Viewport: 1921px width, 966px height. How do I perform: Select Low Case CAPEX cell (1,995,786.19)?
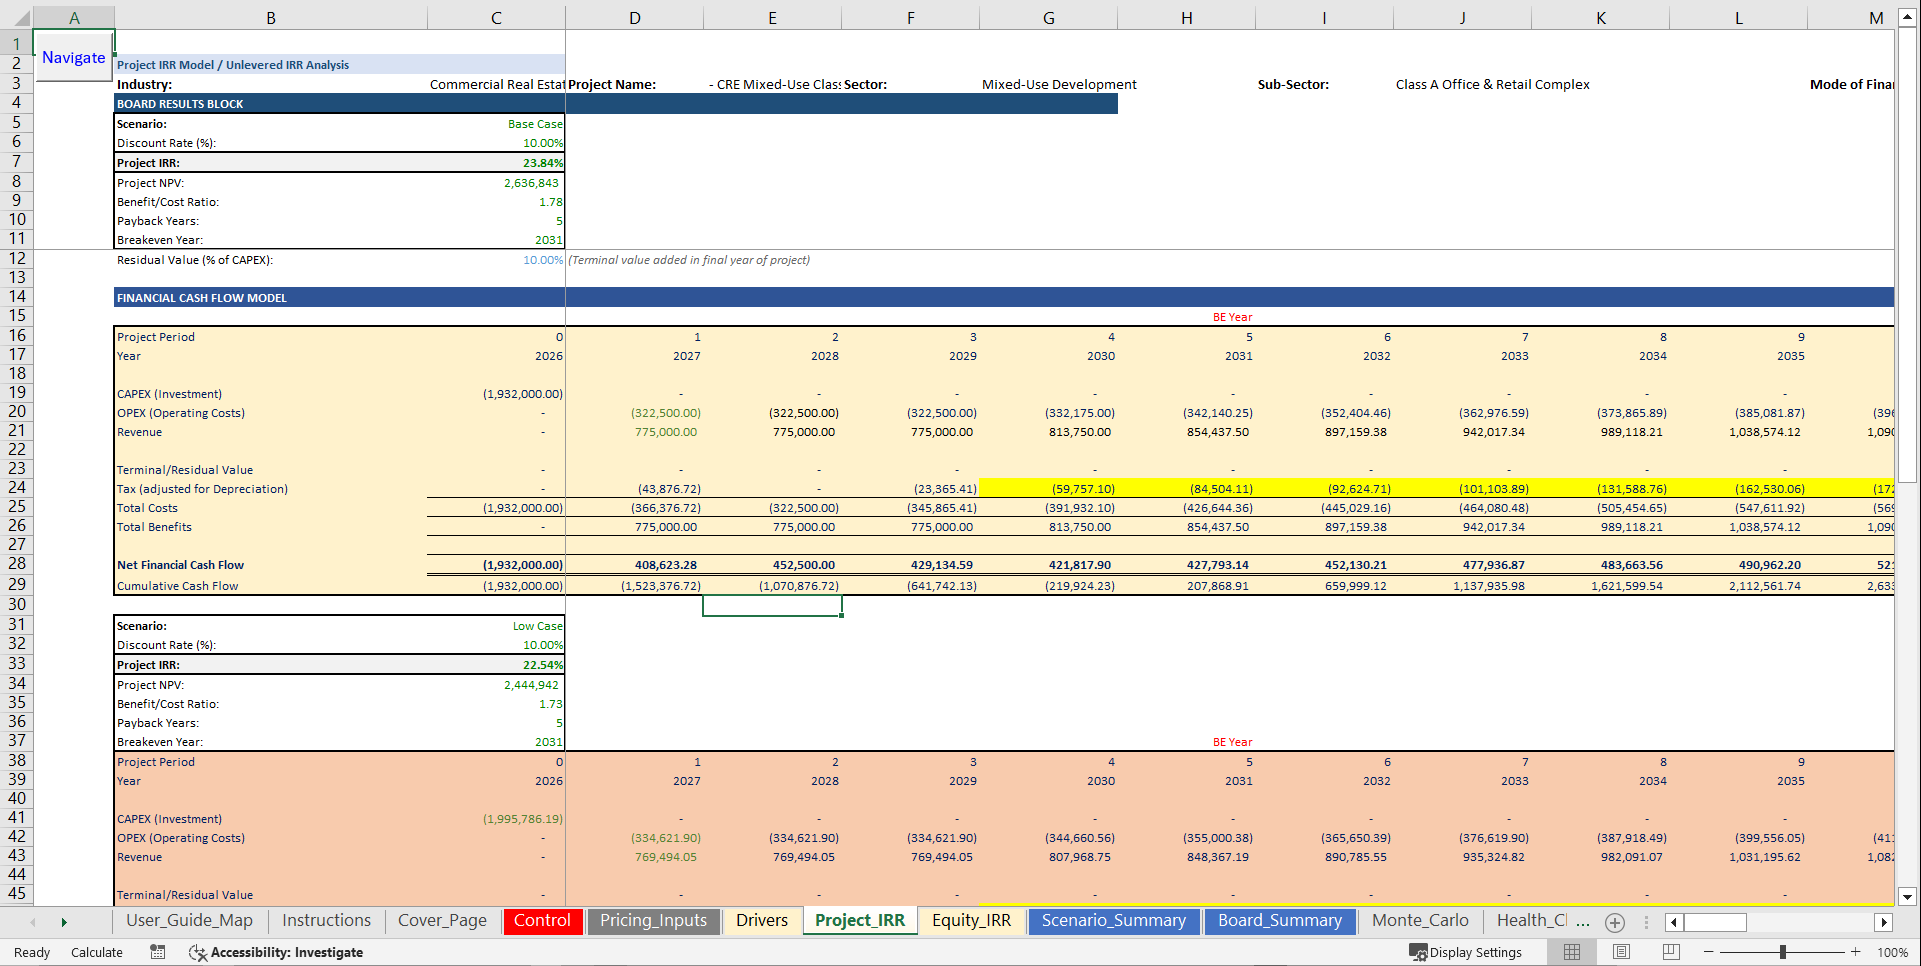(x=496, y=819)
